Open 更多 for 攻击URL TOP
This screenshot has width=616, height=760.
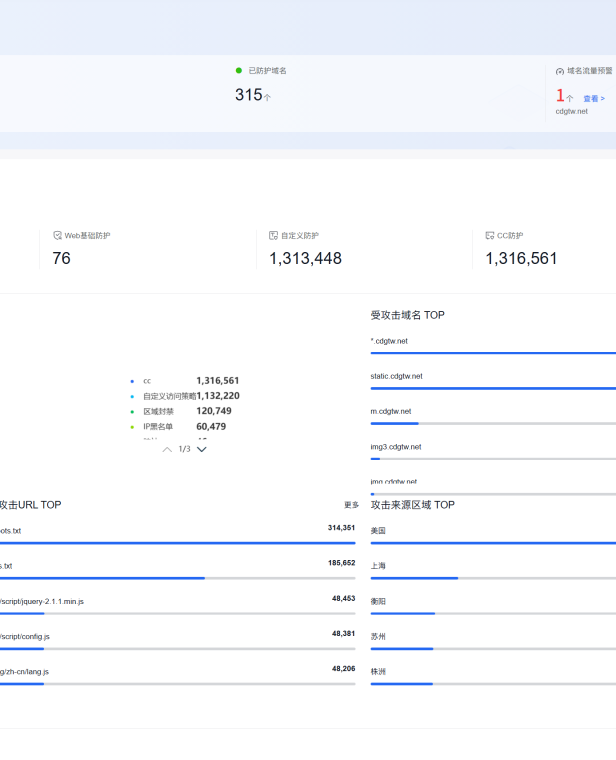pos(351,505)
